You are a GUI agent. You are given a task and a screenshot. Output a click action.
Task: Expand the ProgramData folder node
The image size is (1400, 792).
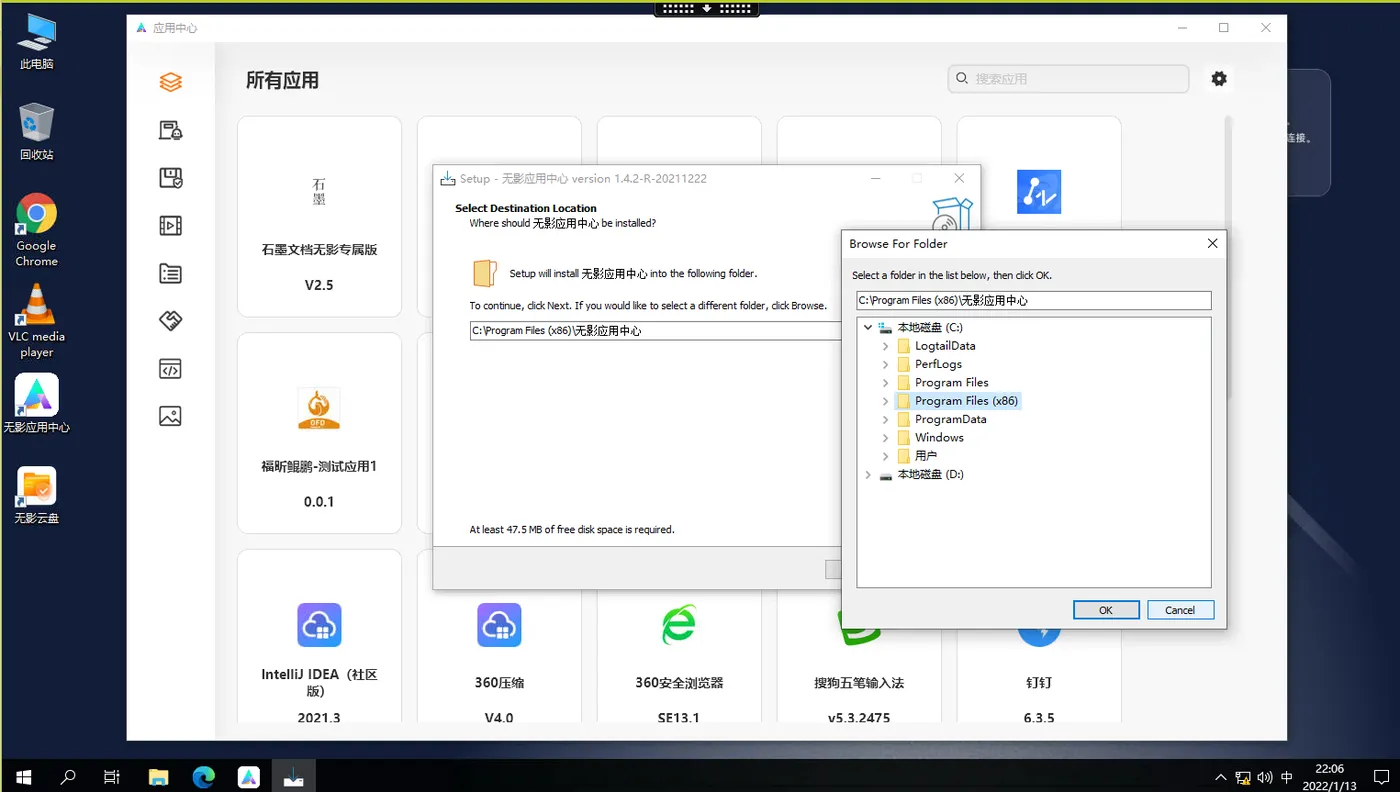886,419
